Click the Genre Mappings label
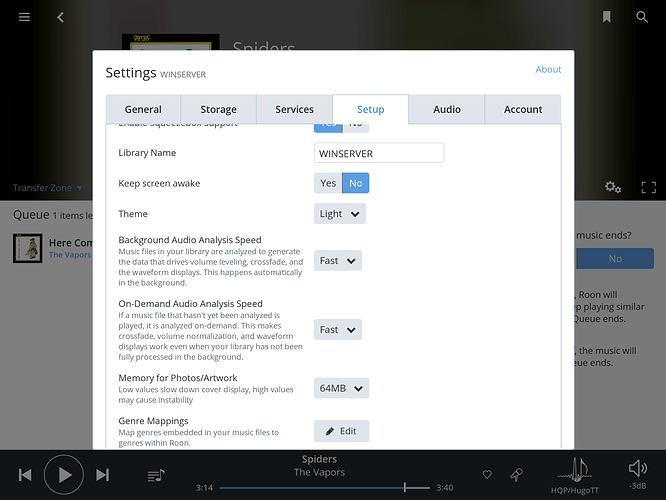 [153, 421]
